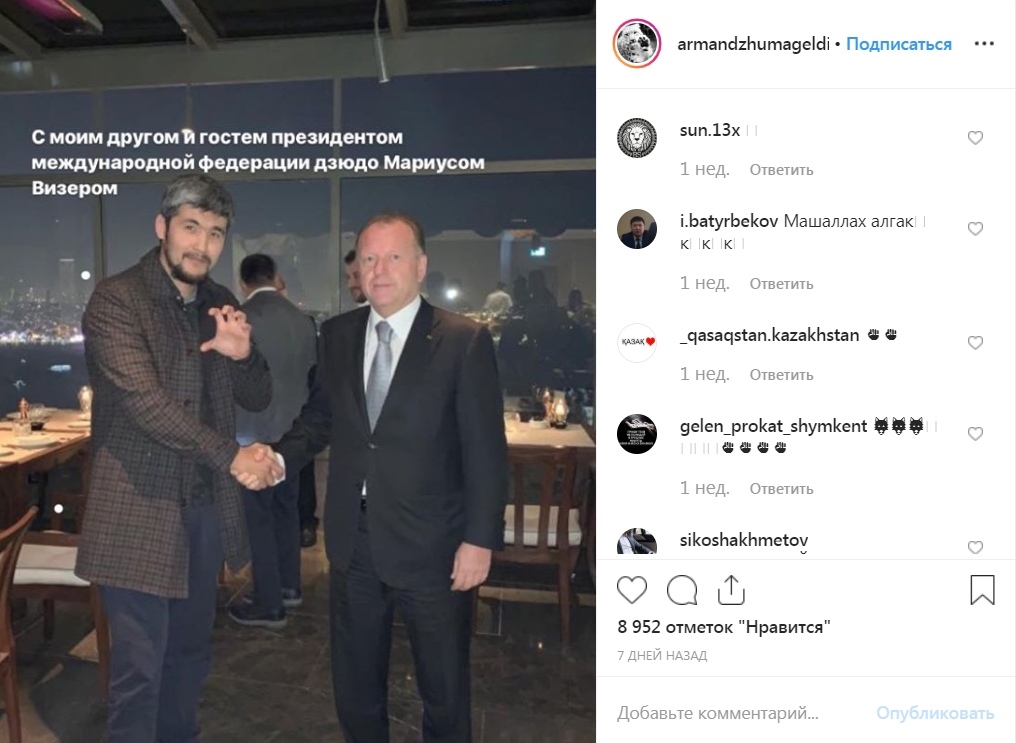The height and width of the screenshot is (743, 1016).
Task: Open armandzhumageldi profile avatar
Action: tap(637, 43)
